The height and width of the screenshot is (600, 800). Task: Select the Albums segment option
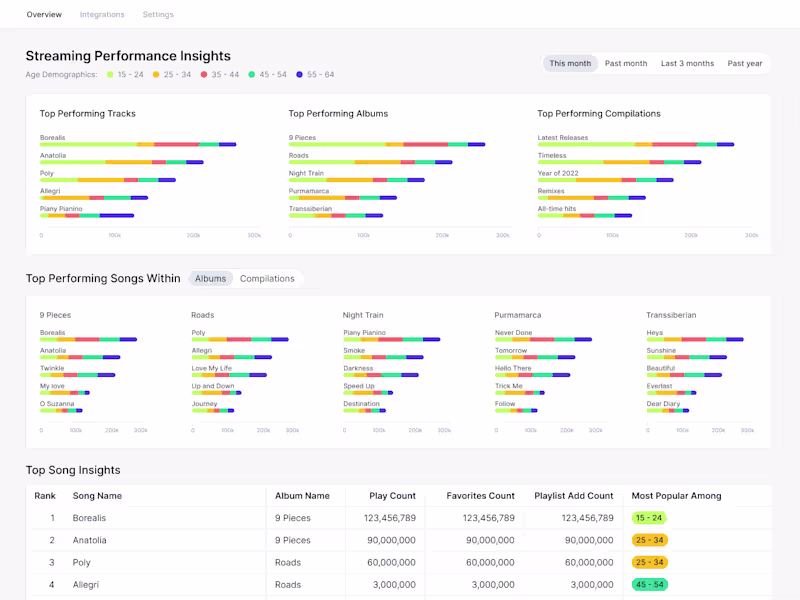pos(210,279)
